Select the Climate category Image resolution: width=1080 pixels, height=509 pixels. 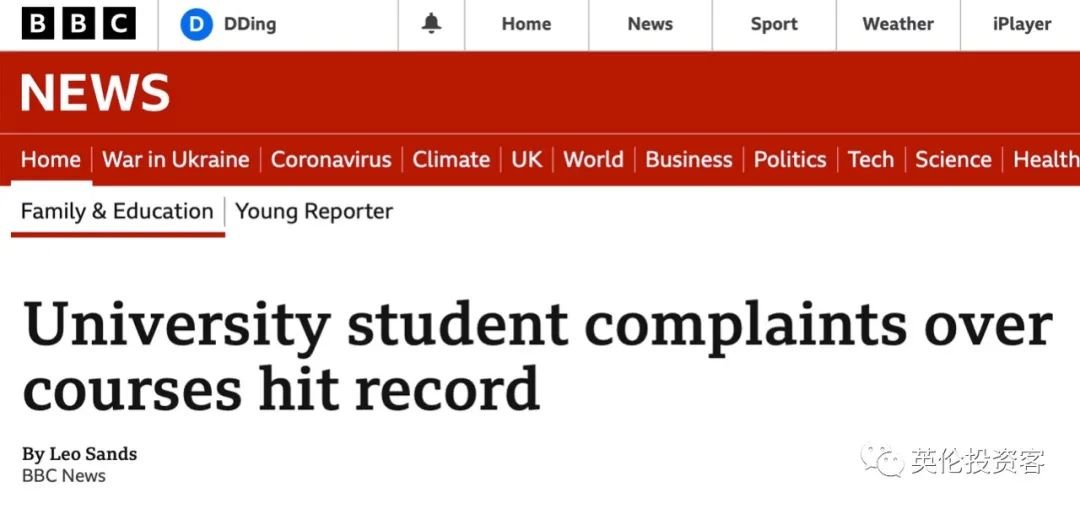(451, 160)
